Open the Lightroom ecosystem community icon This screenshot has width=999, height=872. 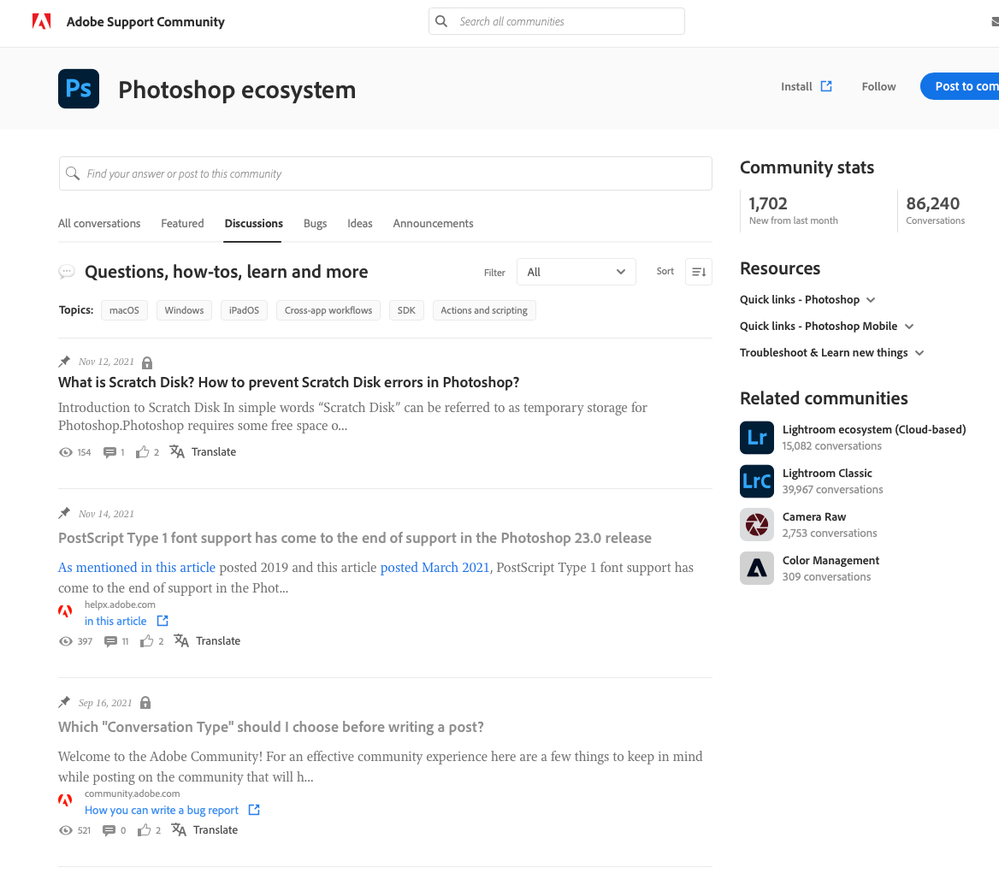tap(757, 438)
